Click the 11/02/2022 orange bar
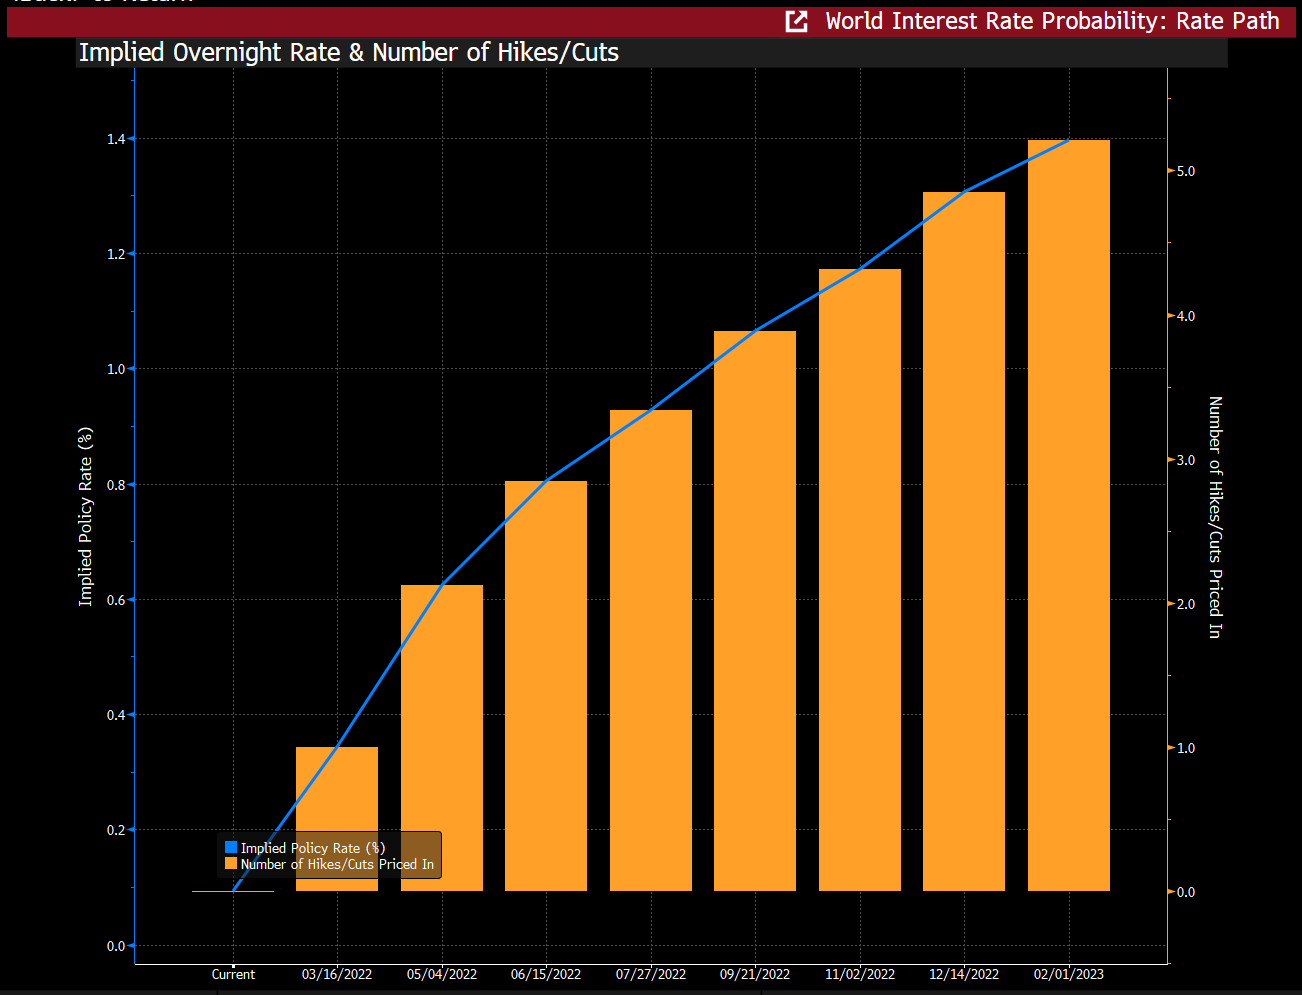Image resolution: width=1302 pixels, height=995 pixels. click(860, 580)
